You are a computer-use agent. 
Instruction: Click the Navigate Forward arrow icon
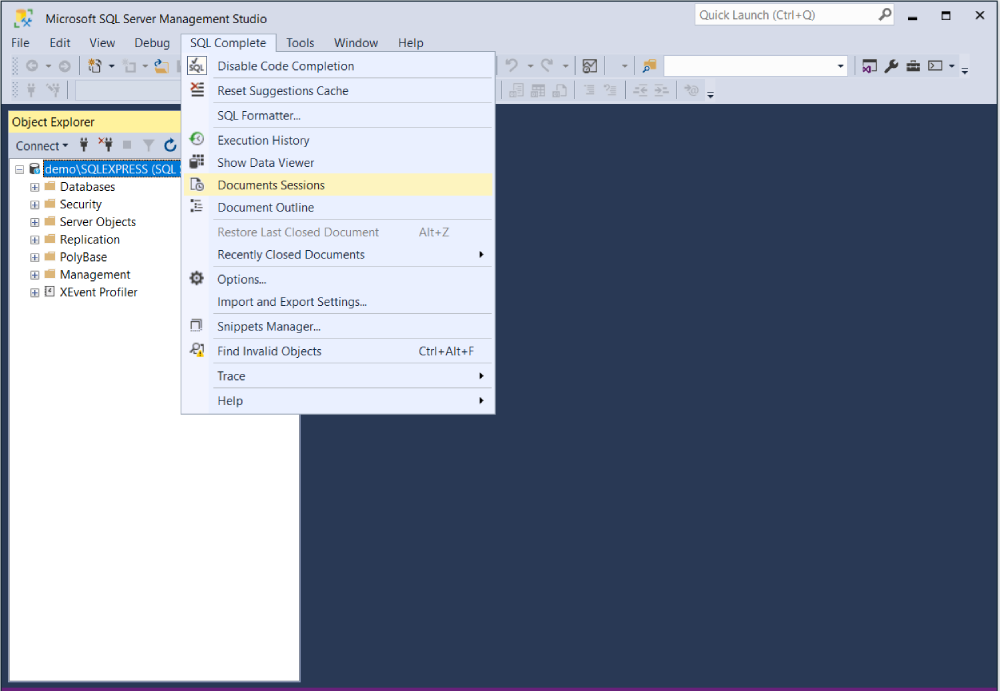(64, 66)
